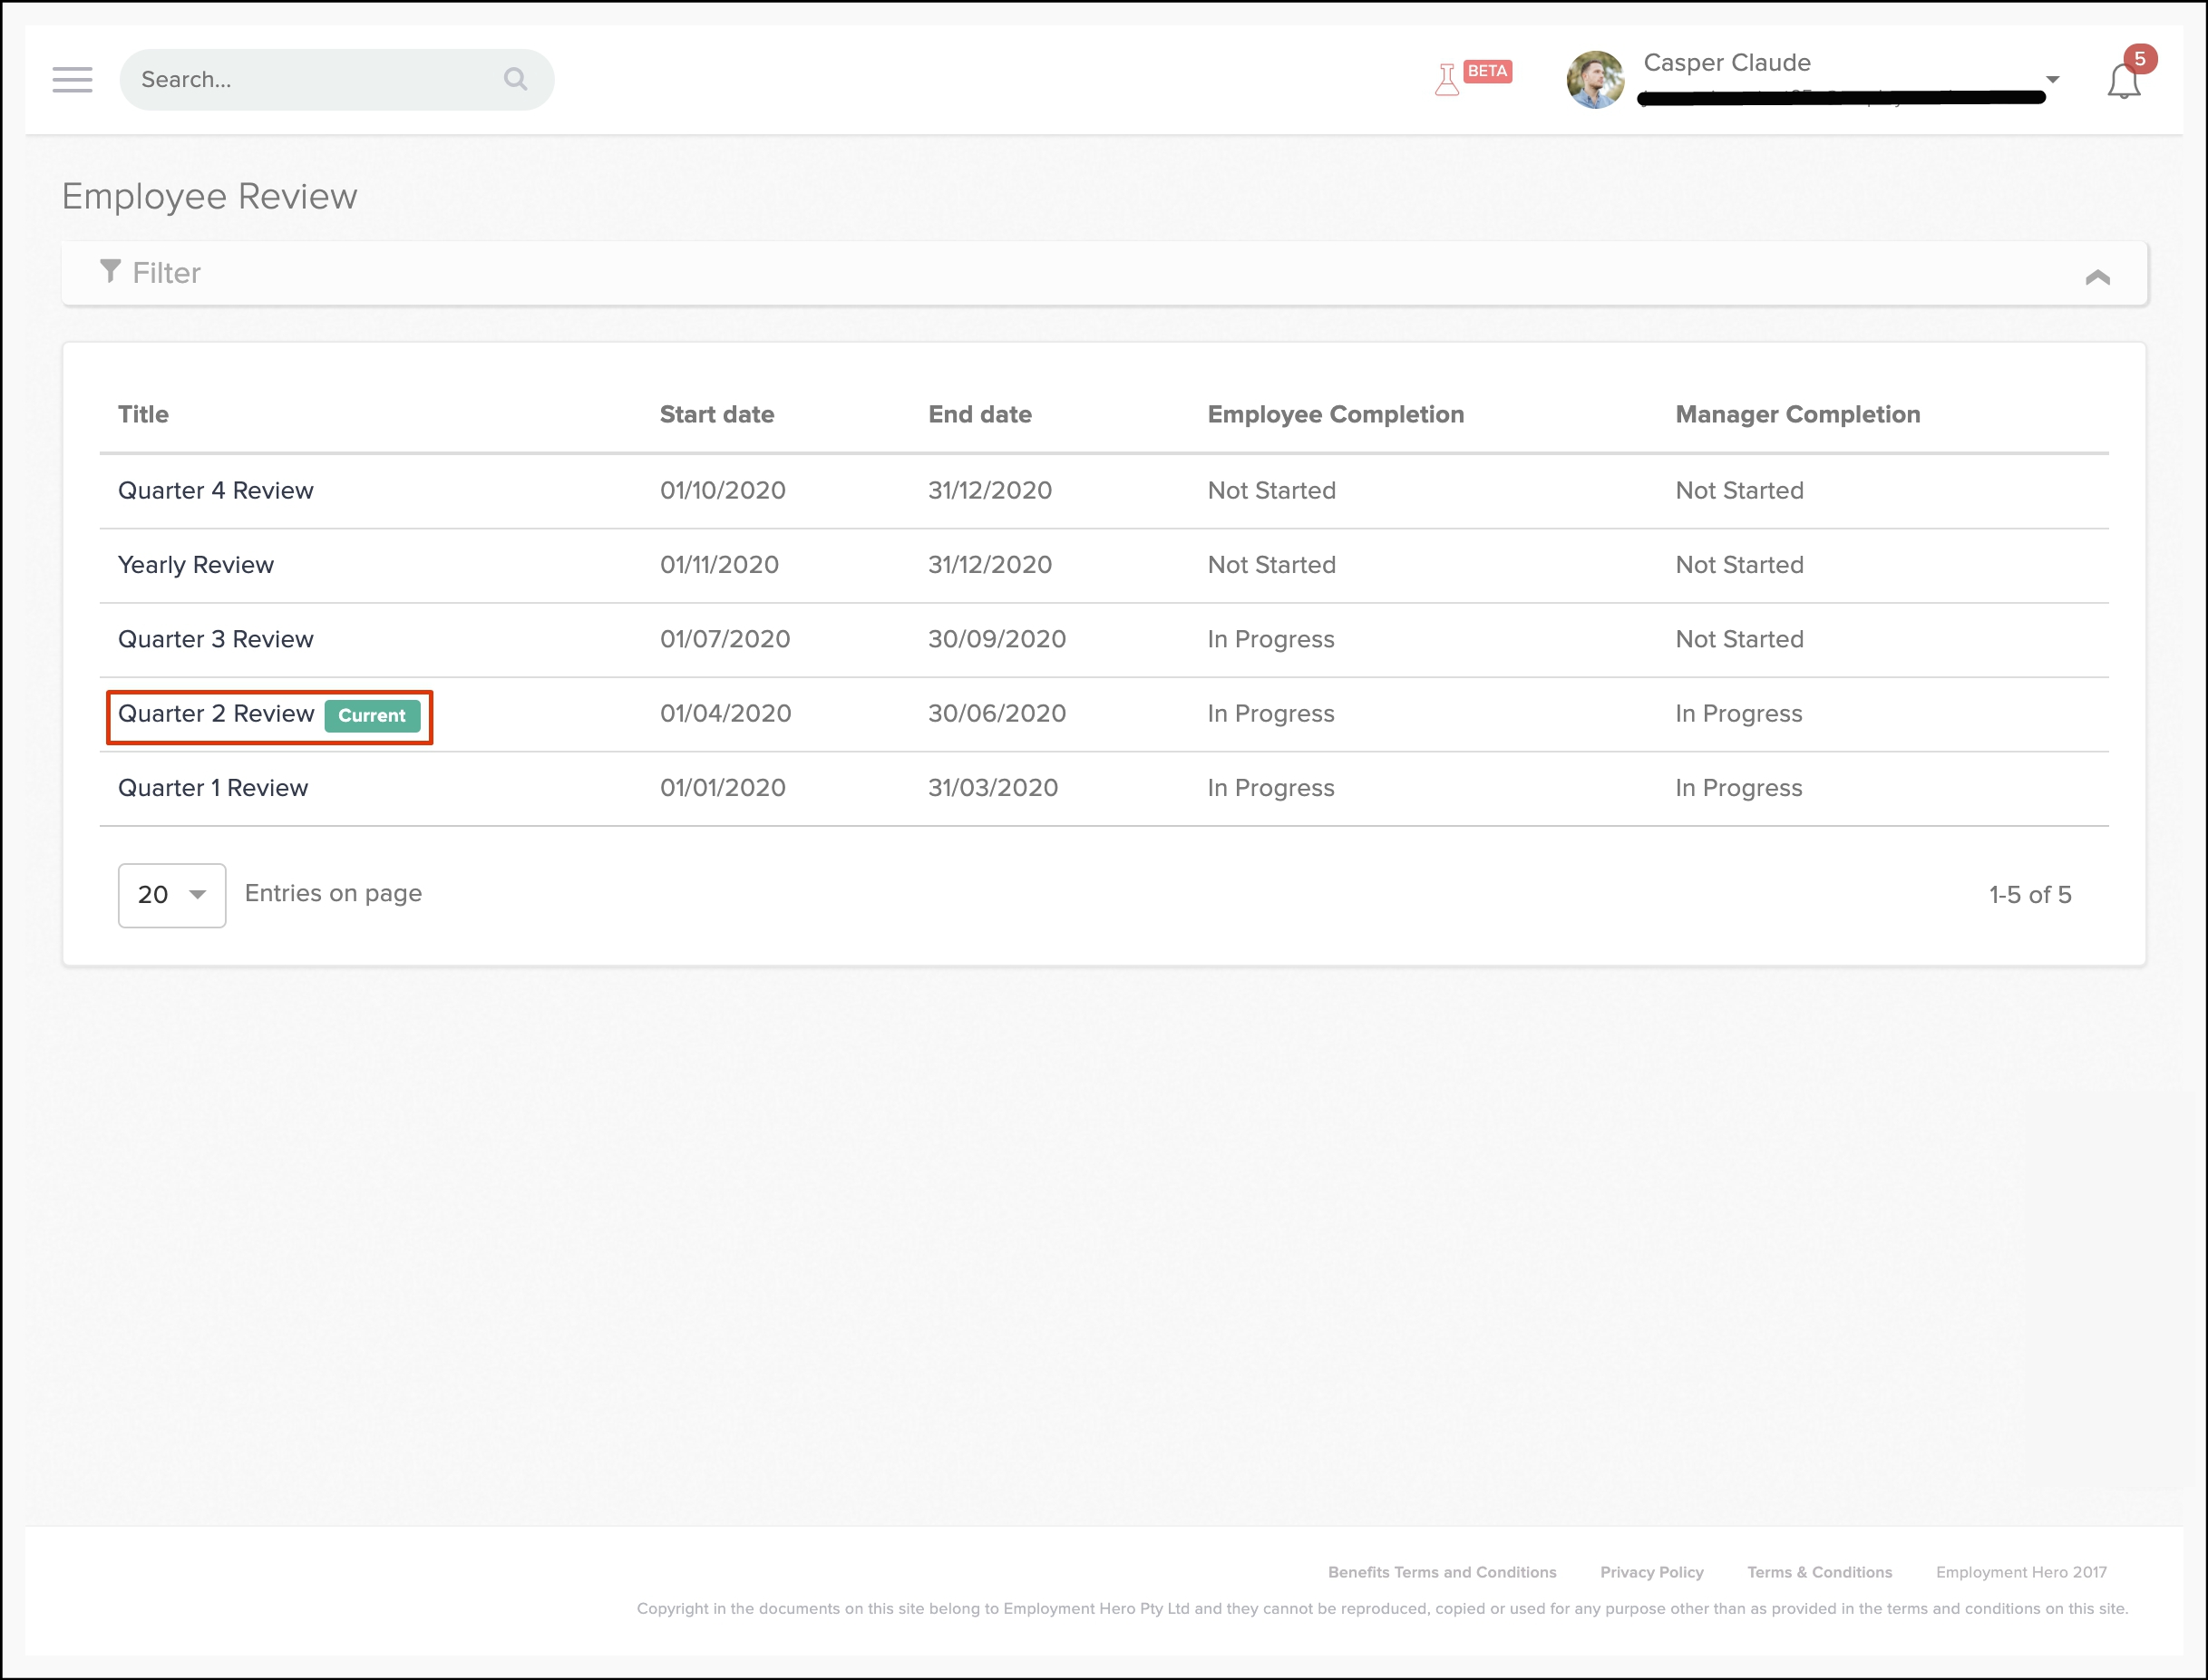Click the search magnifier icon
The height and width of the screenshot is (1680, 2208).
click(515, 79)
